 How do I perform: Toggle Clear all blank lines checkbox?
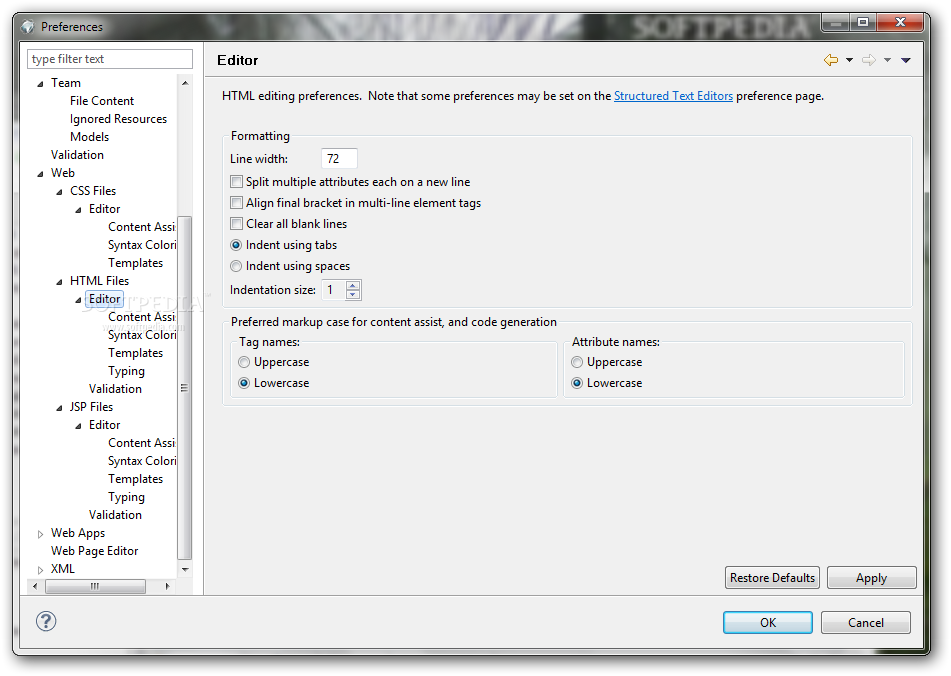pos(237,224)
